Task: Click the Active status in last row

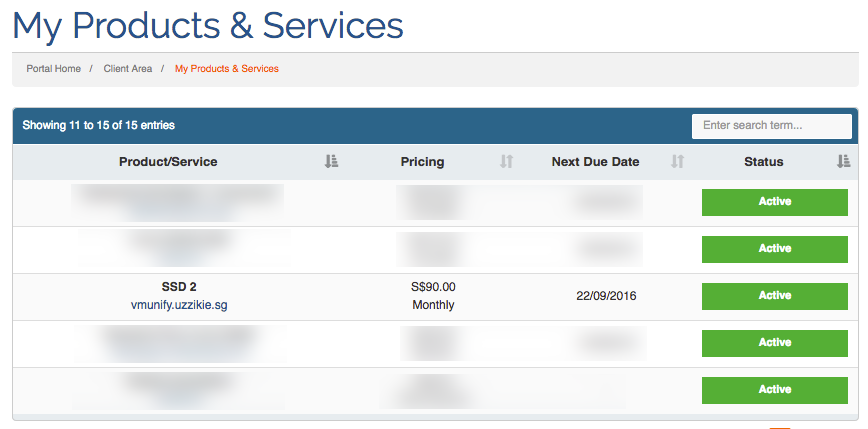Action: coord(775,390)
